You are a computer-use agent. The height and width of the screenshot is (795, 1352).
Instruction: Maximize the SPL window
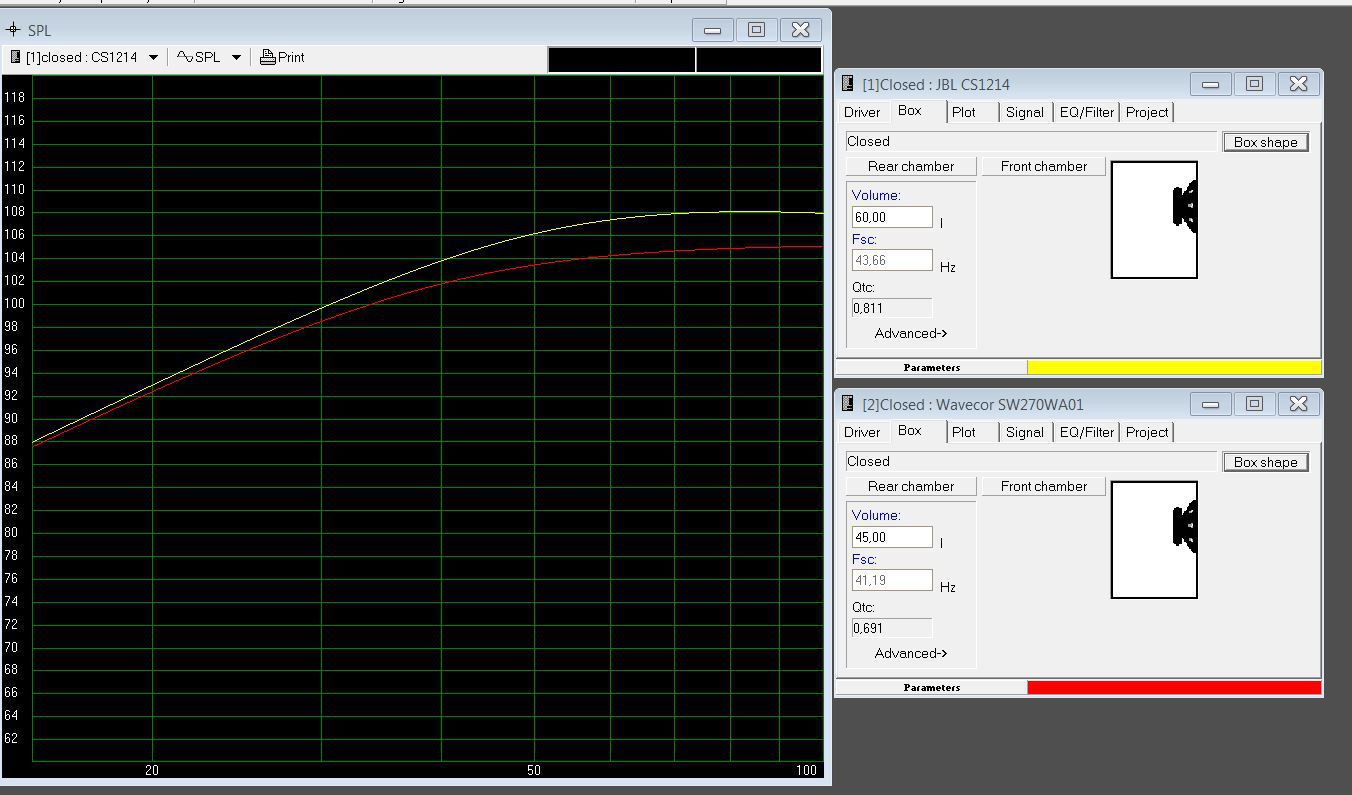point(756,30)
